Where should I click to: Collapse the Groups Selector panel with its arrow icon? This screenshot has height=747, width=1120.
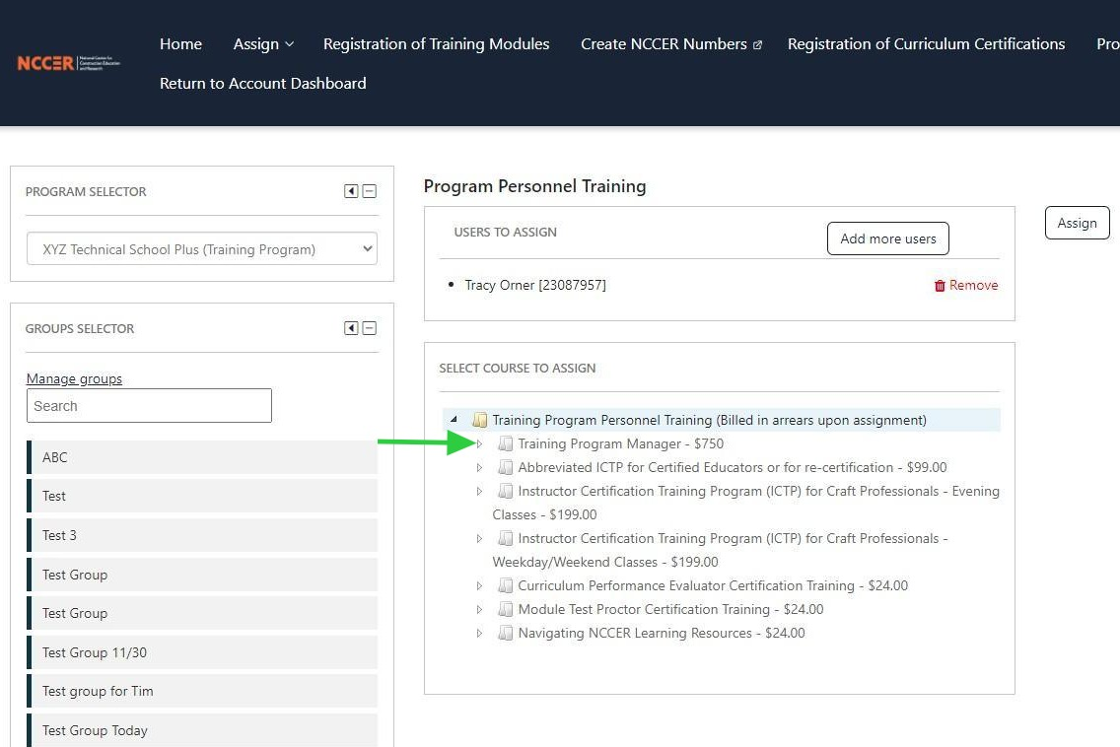[x=352, y=327]
